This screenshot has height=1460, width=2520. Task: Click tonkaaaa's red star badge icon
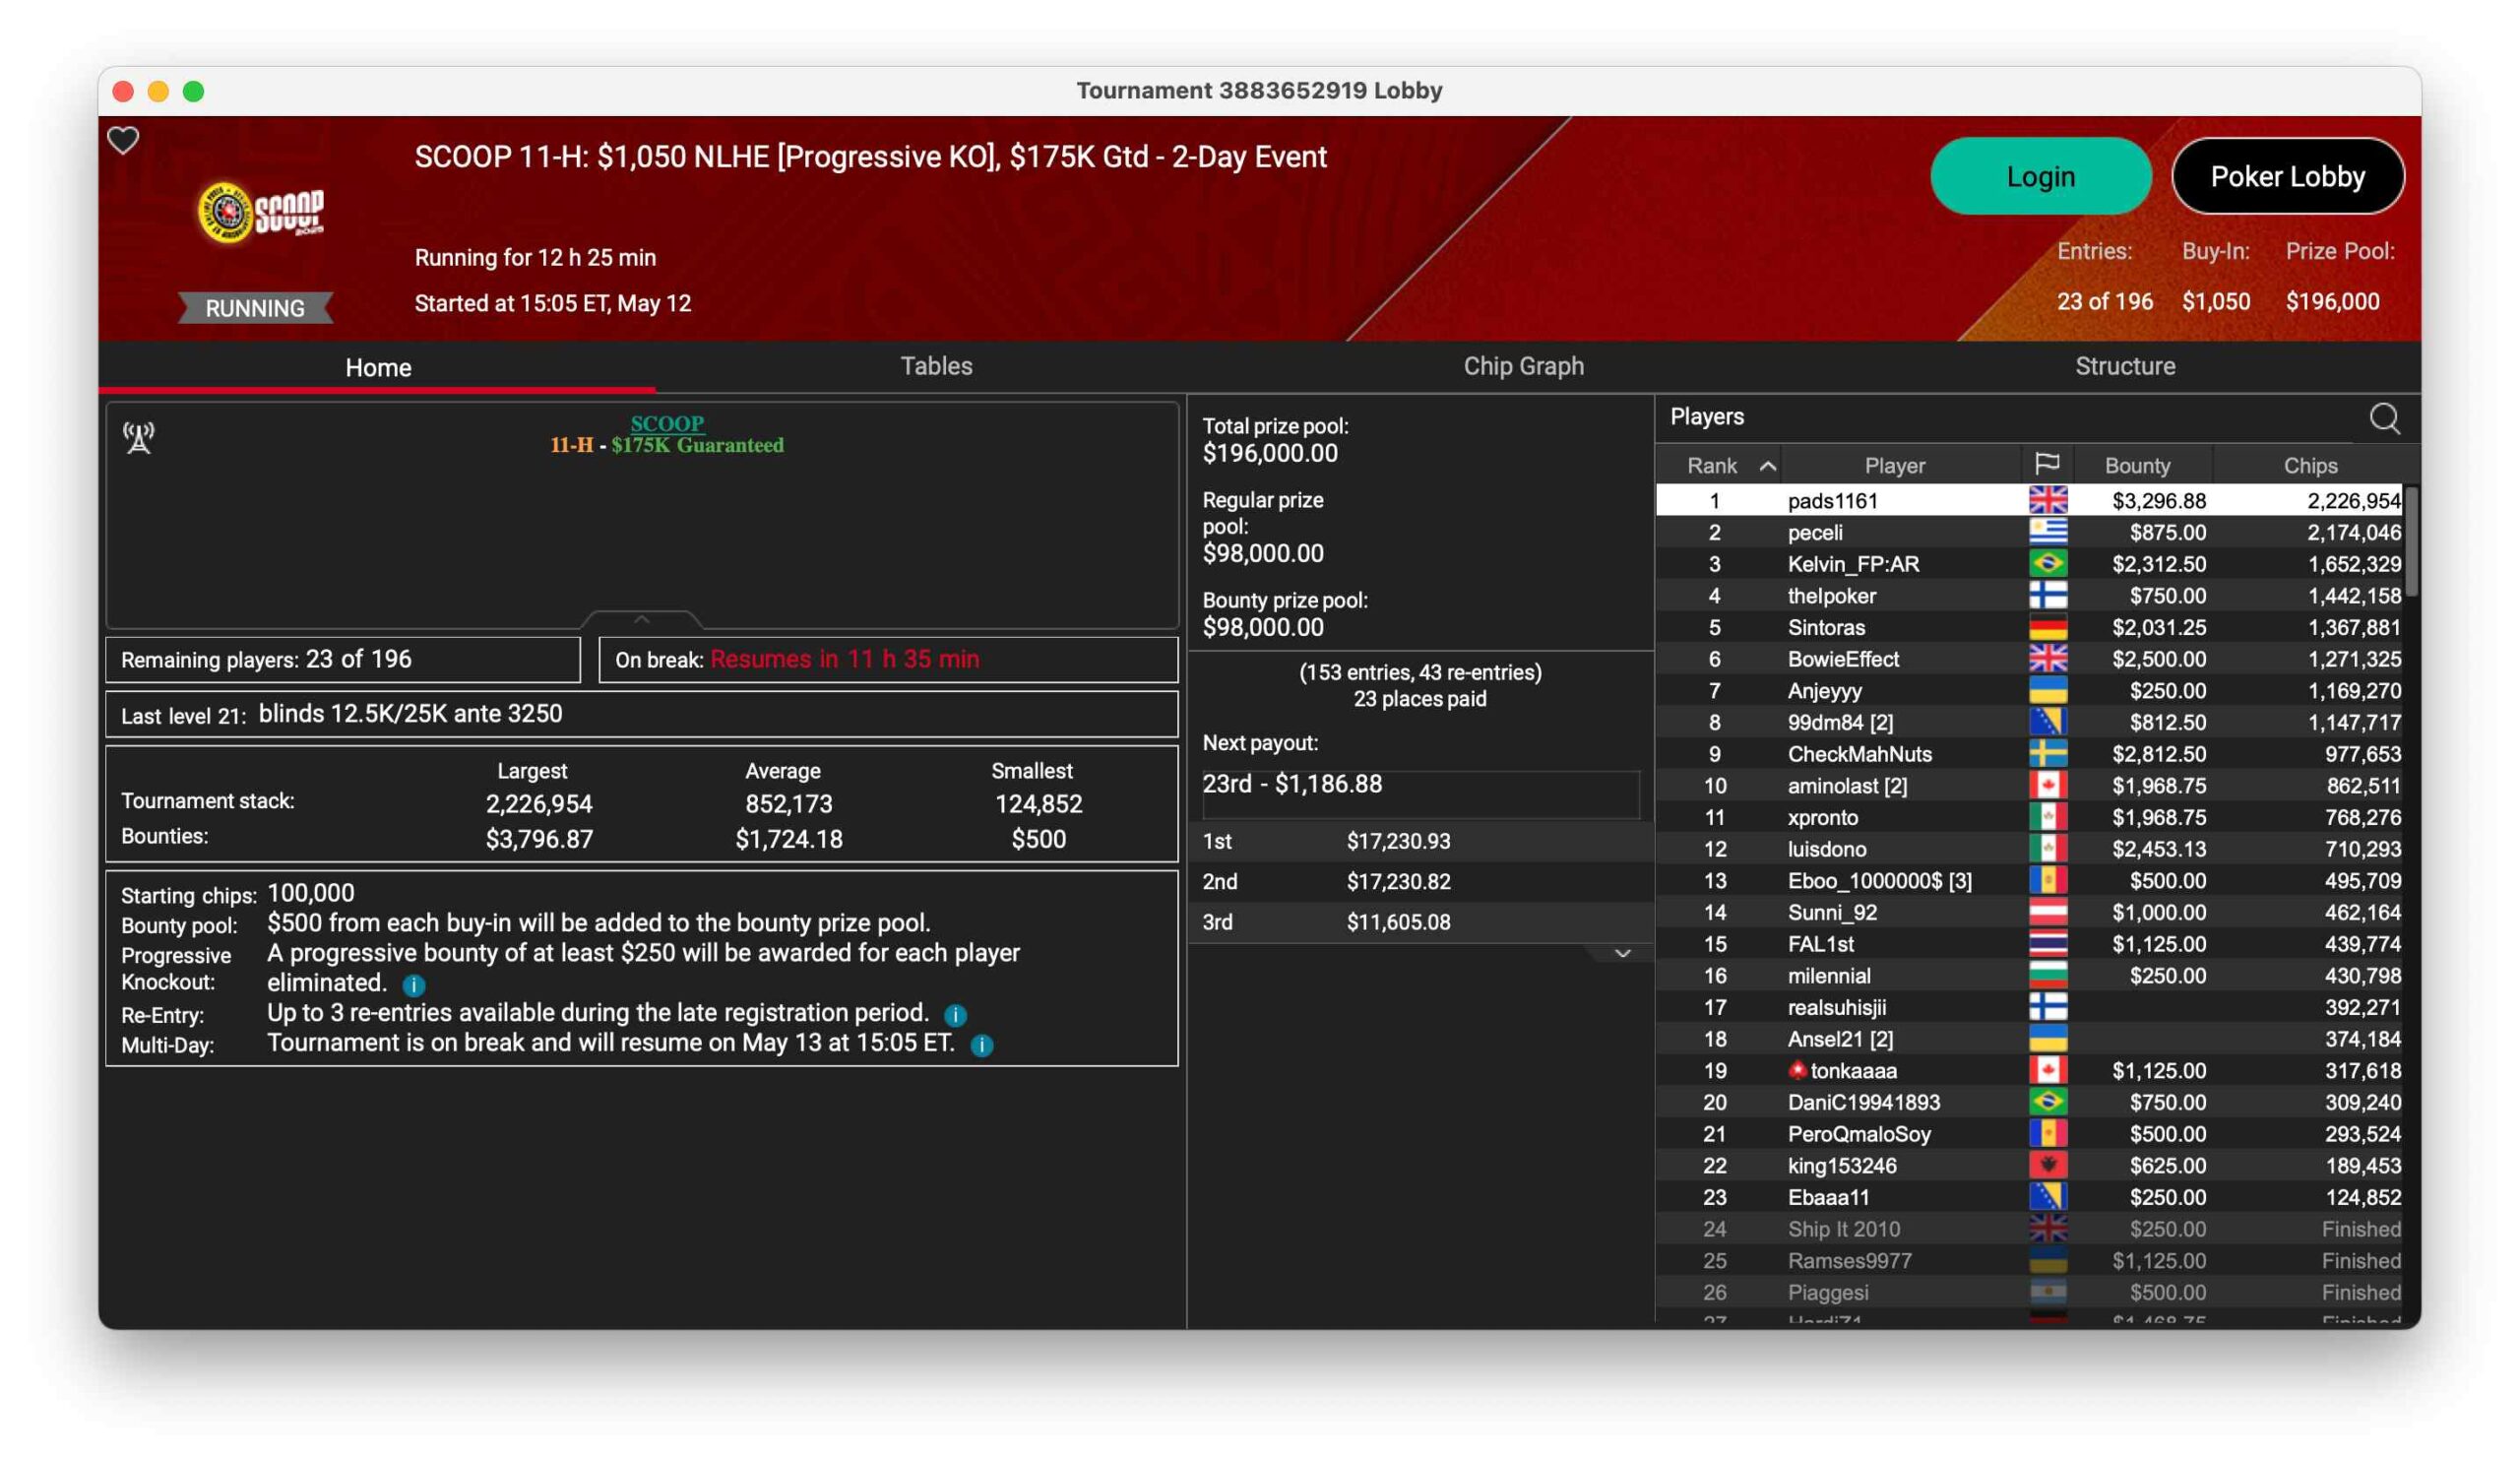[1797, 1070]
